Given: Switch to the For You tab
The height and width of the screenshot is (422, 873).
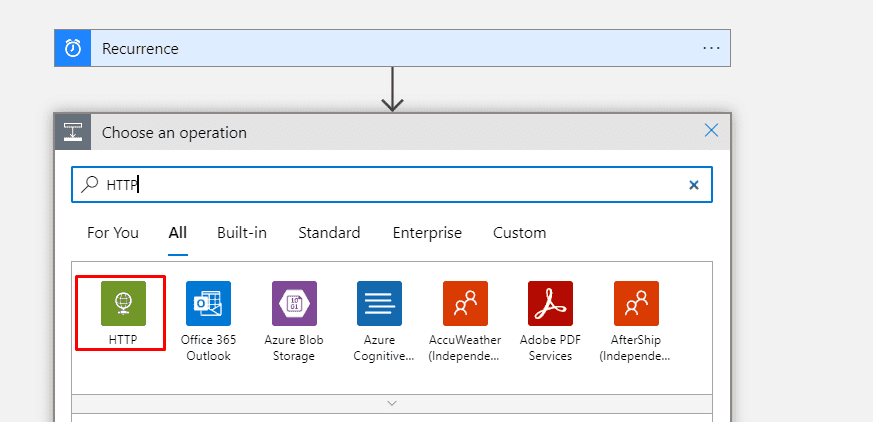Looking at the screenshot, I should pyautogui.click(x=113, y=233).
